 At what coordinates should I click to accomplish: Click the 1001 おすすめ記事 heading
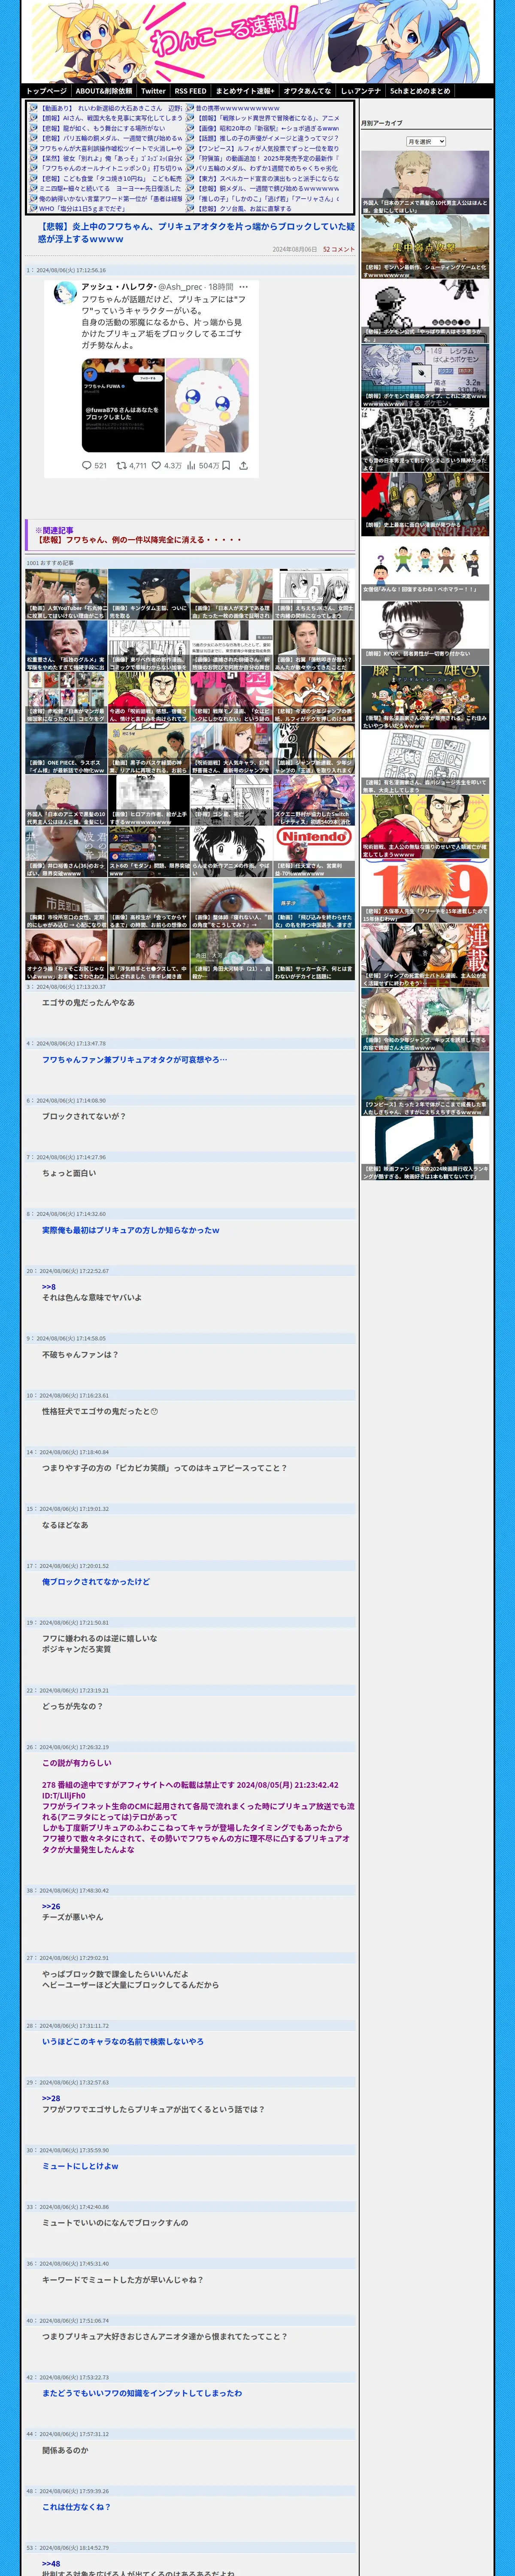point(50,563)
